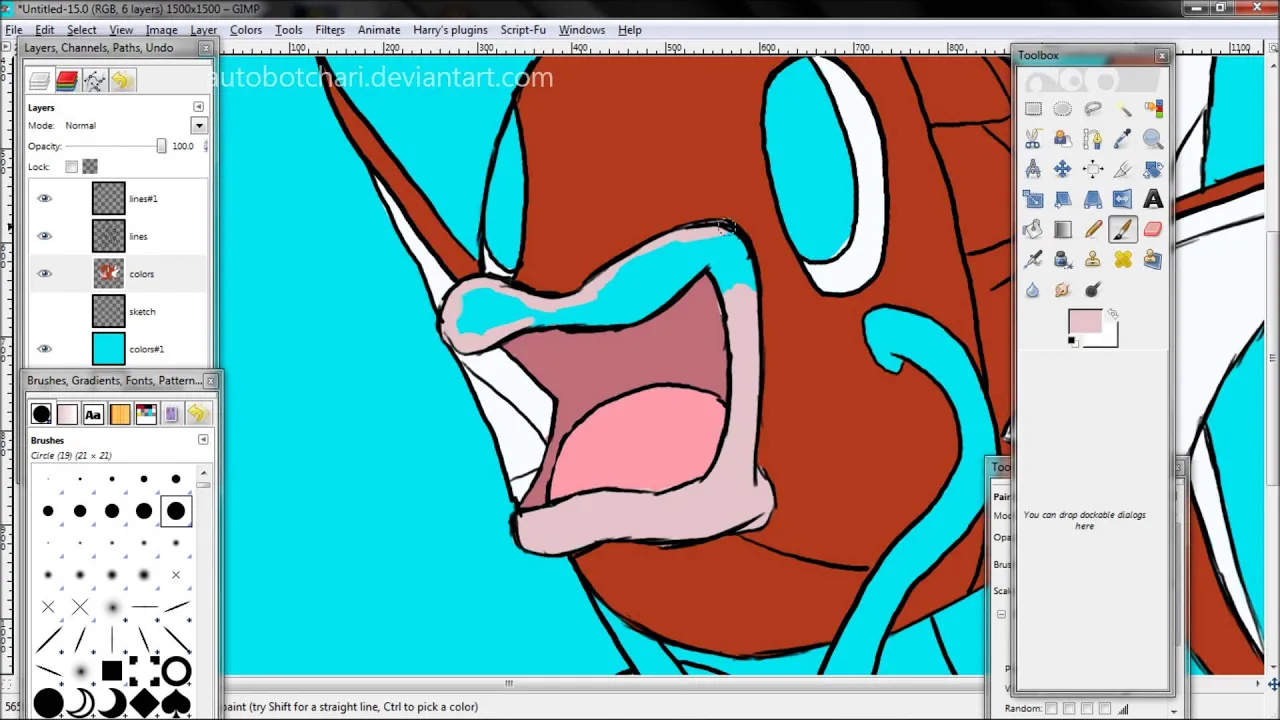Switch to the Fonts tab
This screenshot has width=1280, height=720.
(93, 414)
